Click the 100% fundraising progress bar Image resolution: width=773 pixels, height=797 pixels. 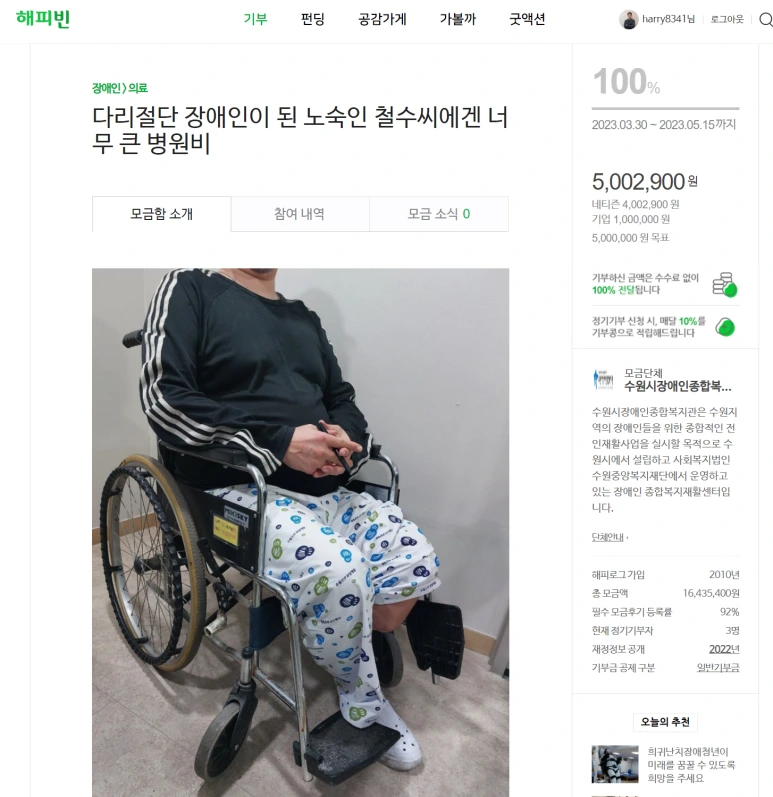pos(665,108)
